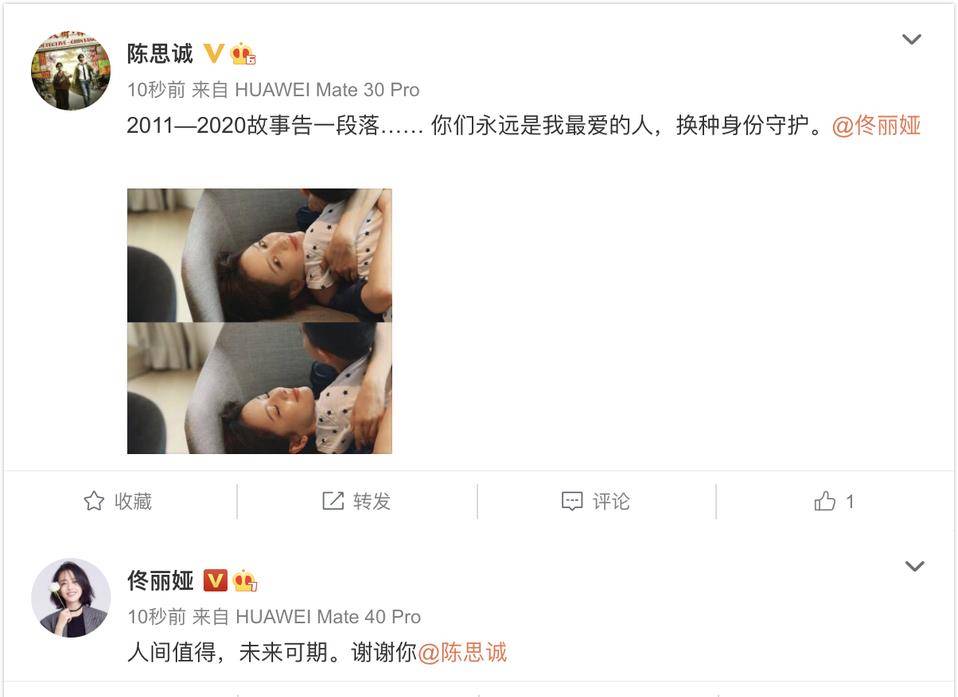Click the gold V verification badge beside 陈思诚
Viewport: 958px width, 697px height.
(x=213, y=53)
